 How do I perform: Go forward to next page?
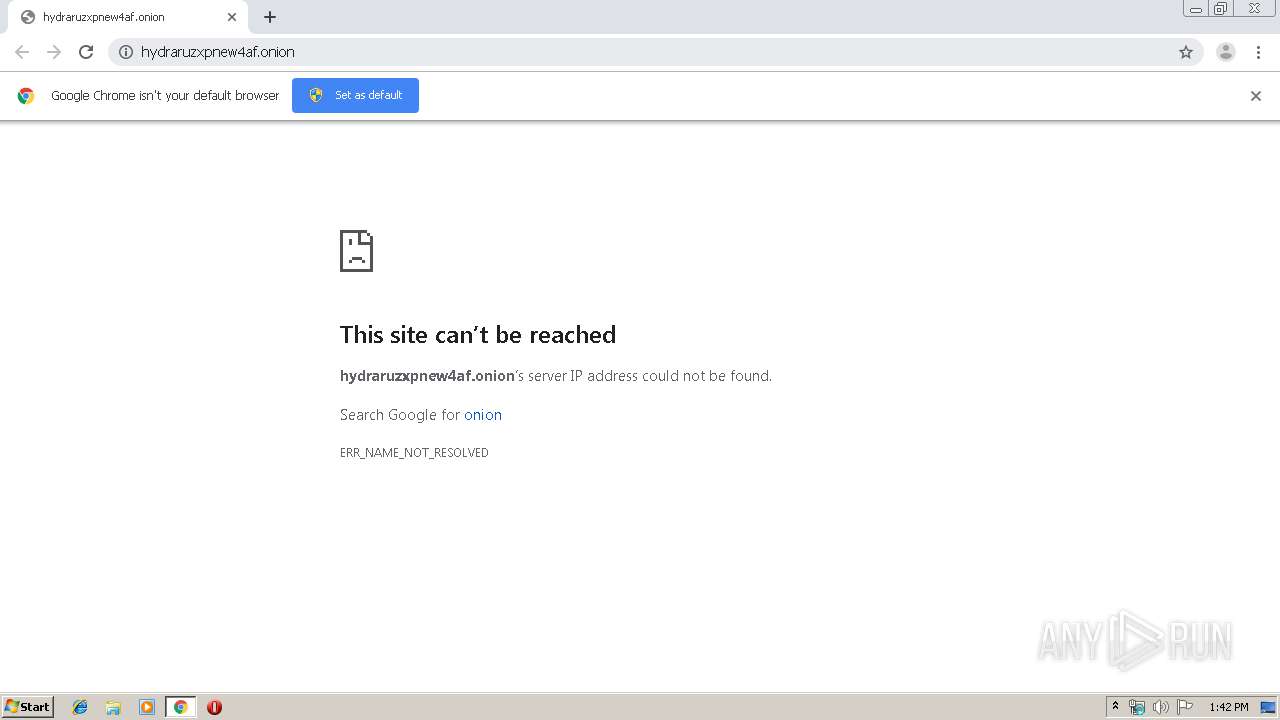54,52
